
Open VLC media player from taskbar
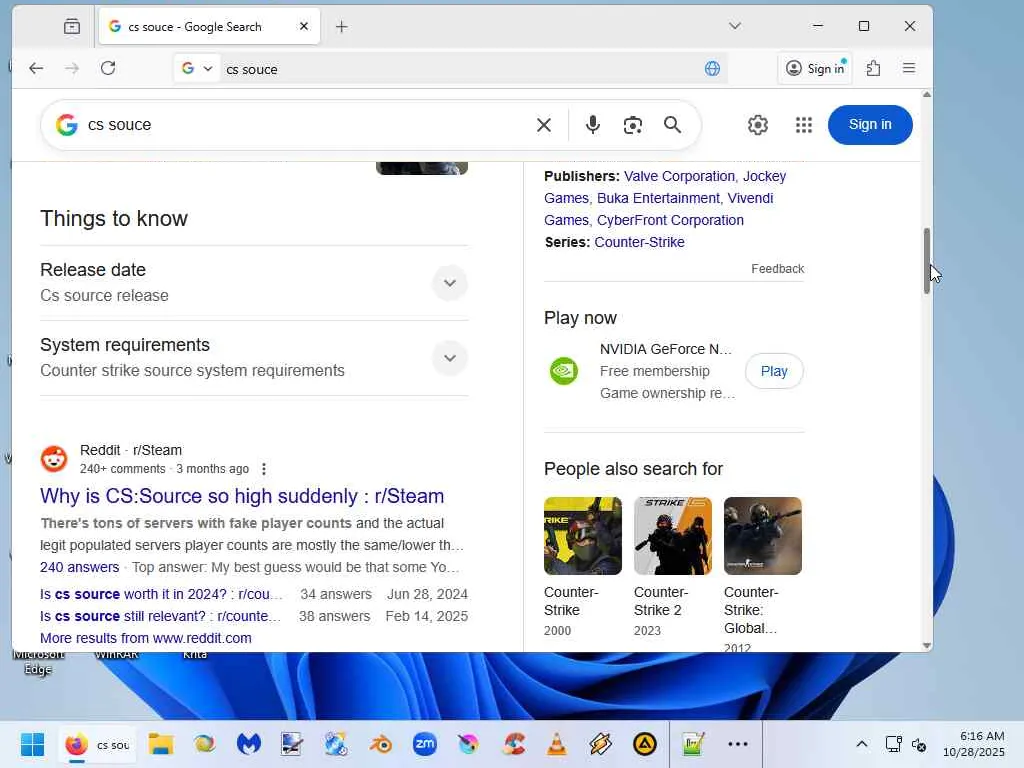[556, 744]
